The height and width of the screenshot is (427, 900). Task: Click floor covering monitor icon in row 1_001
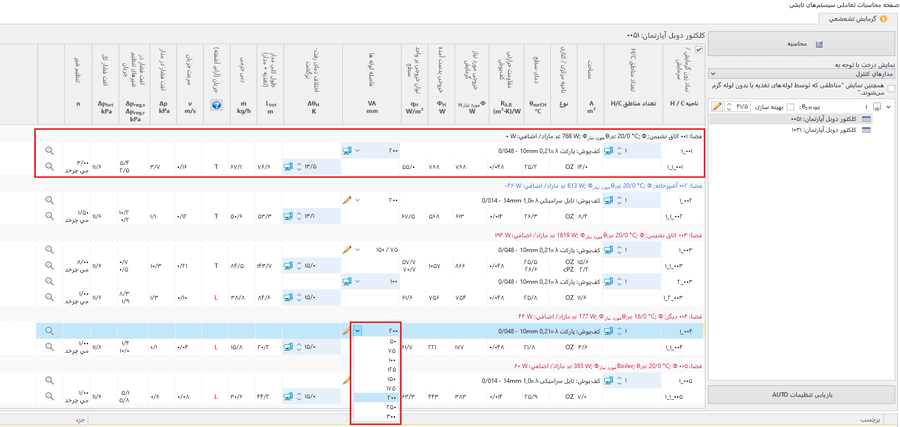point(608,151)
